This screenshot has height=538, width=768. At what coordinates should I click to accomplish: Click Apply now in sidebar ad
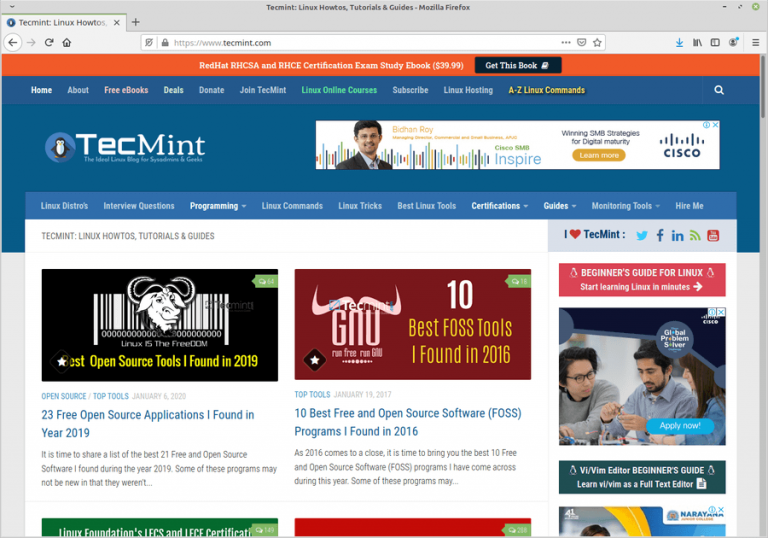680,425
